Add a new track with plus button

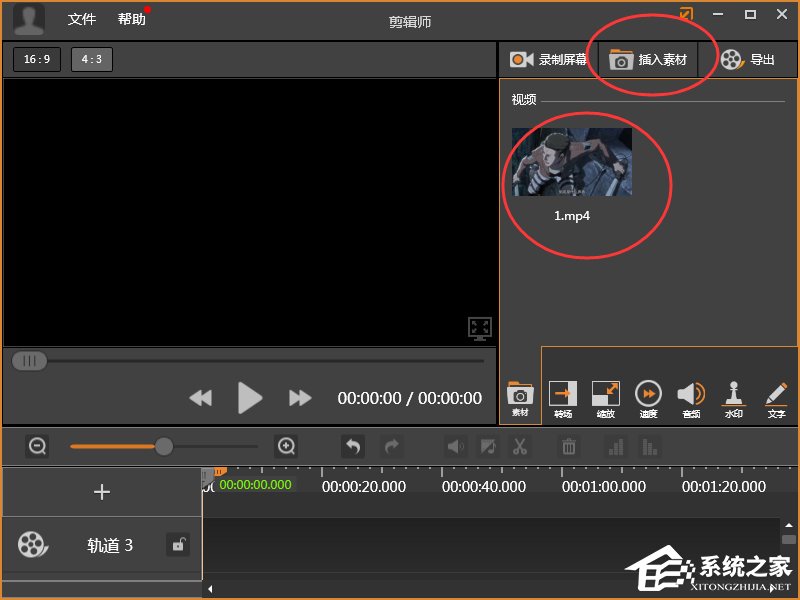pyautogui.click(x=102, y=492)
